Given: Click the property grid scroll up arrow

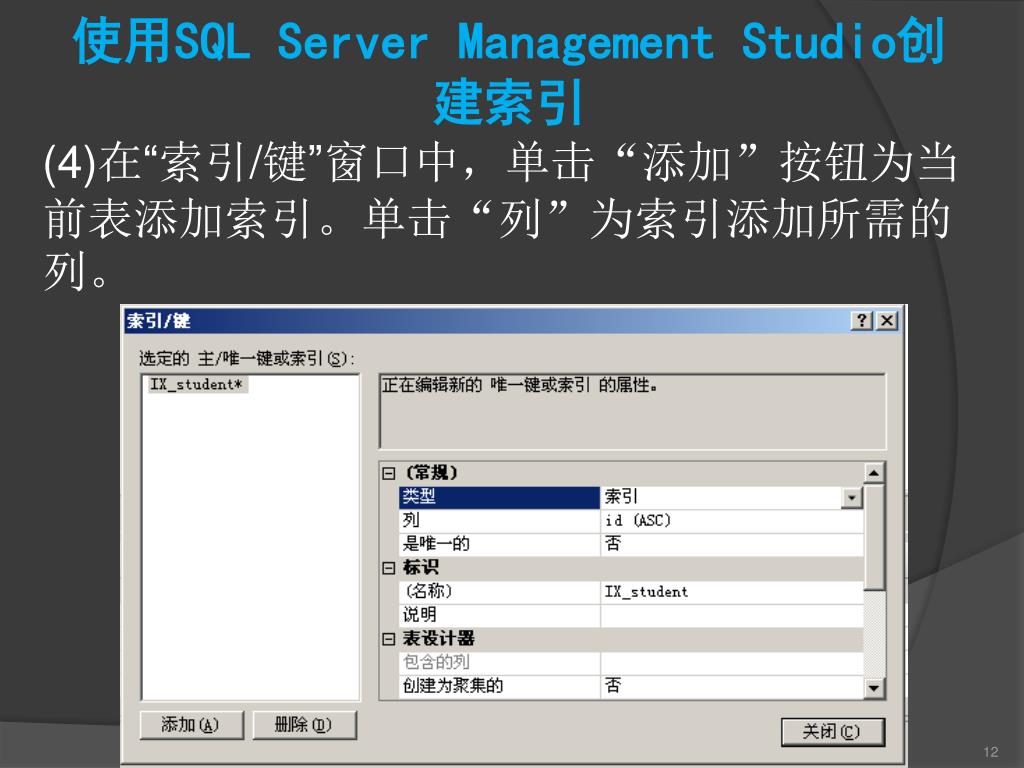Looking at the screenshot, I should 874,472.
